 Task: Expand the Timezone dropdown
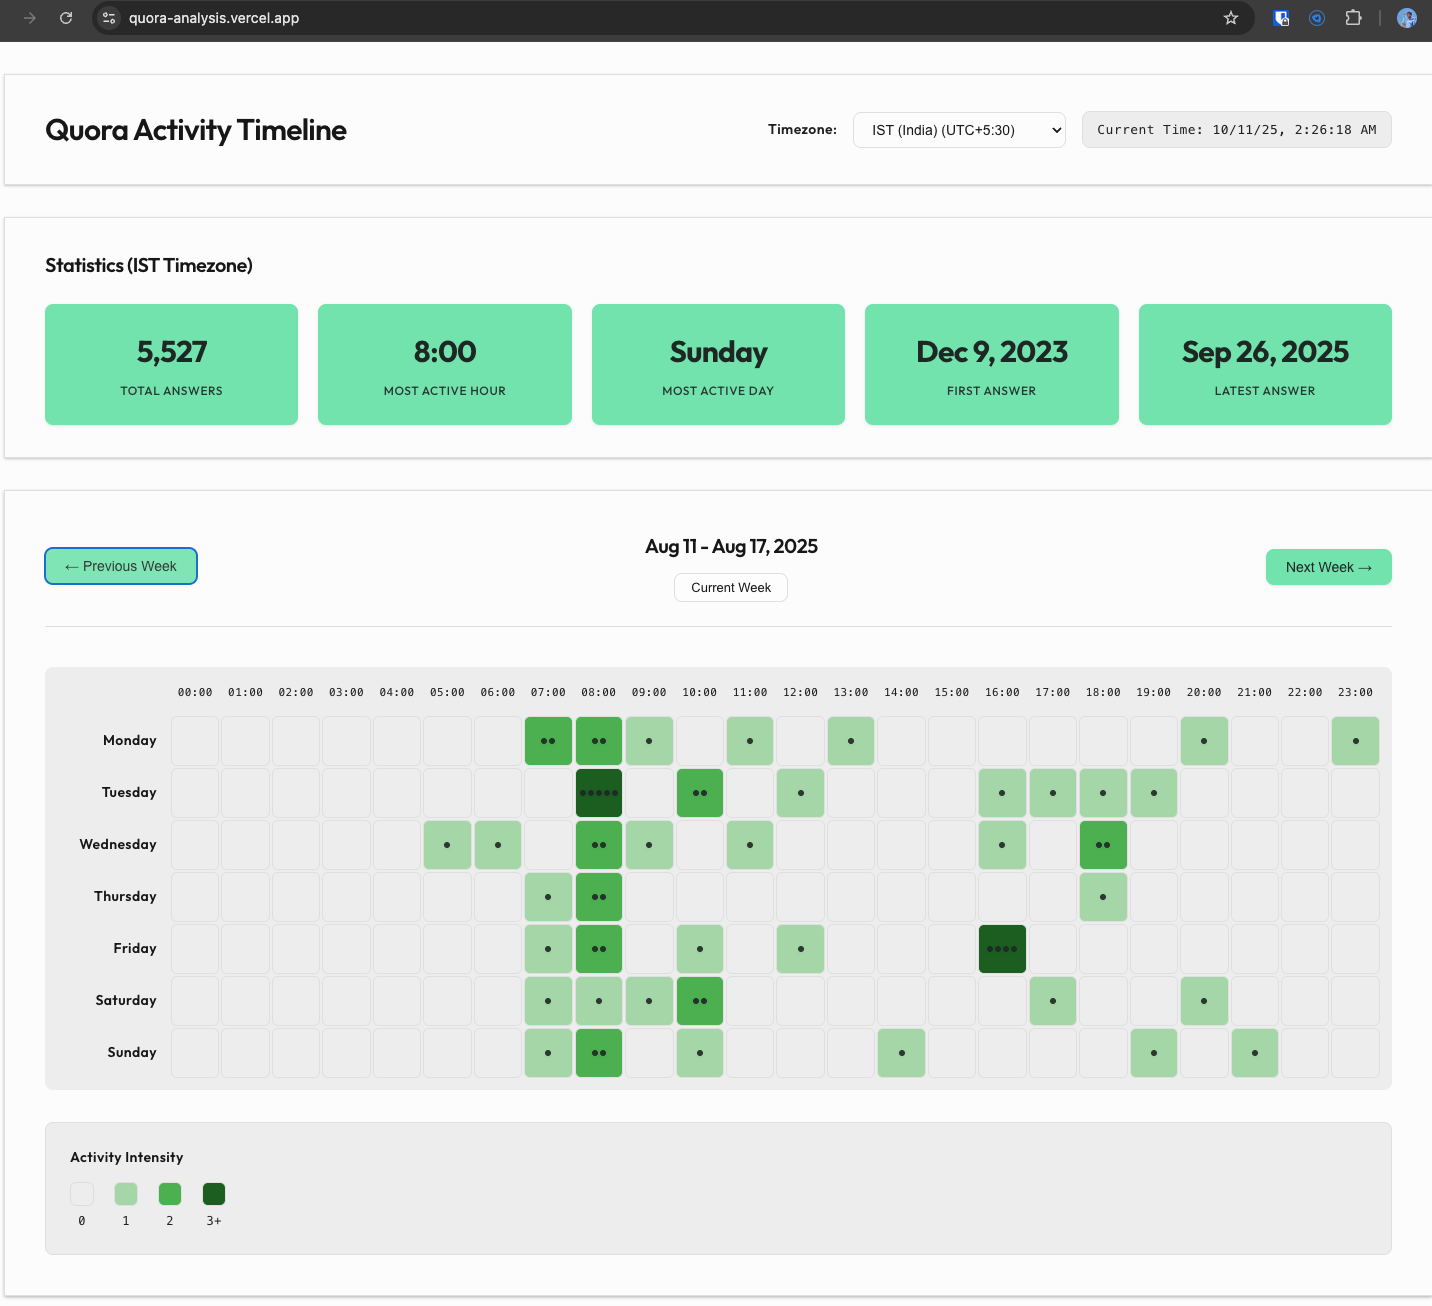[x=959, y=130]
